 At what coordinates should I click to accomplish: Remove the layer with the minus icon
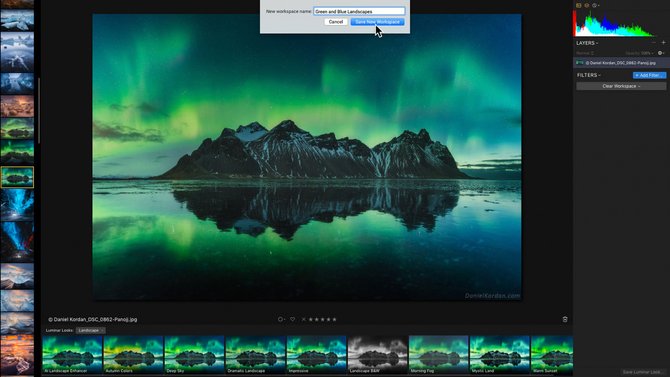[x=654, y=43]
